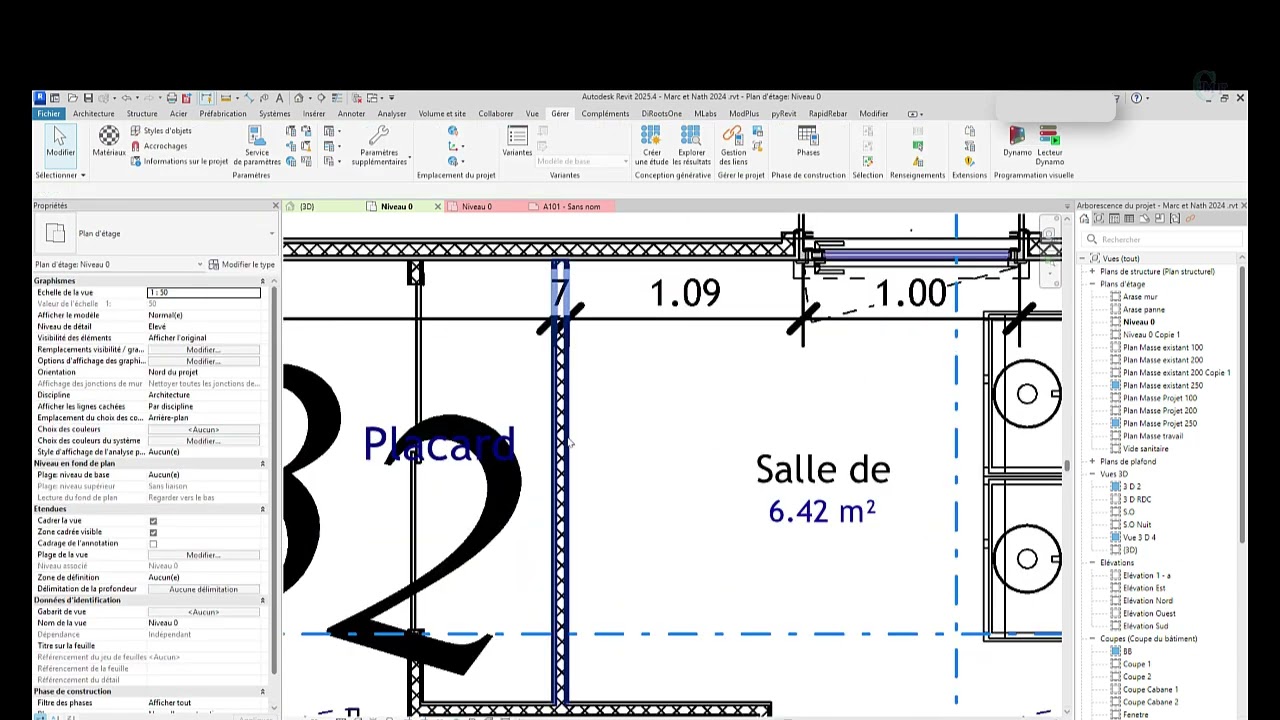
Task: Click the Undo arrow in quick access toolbar
Action: (125, 98)
